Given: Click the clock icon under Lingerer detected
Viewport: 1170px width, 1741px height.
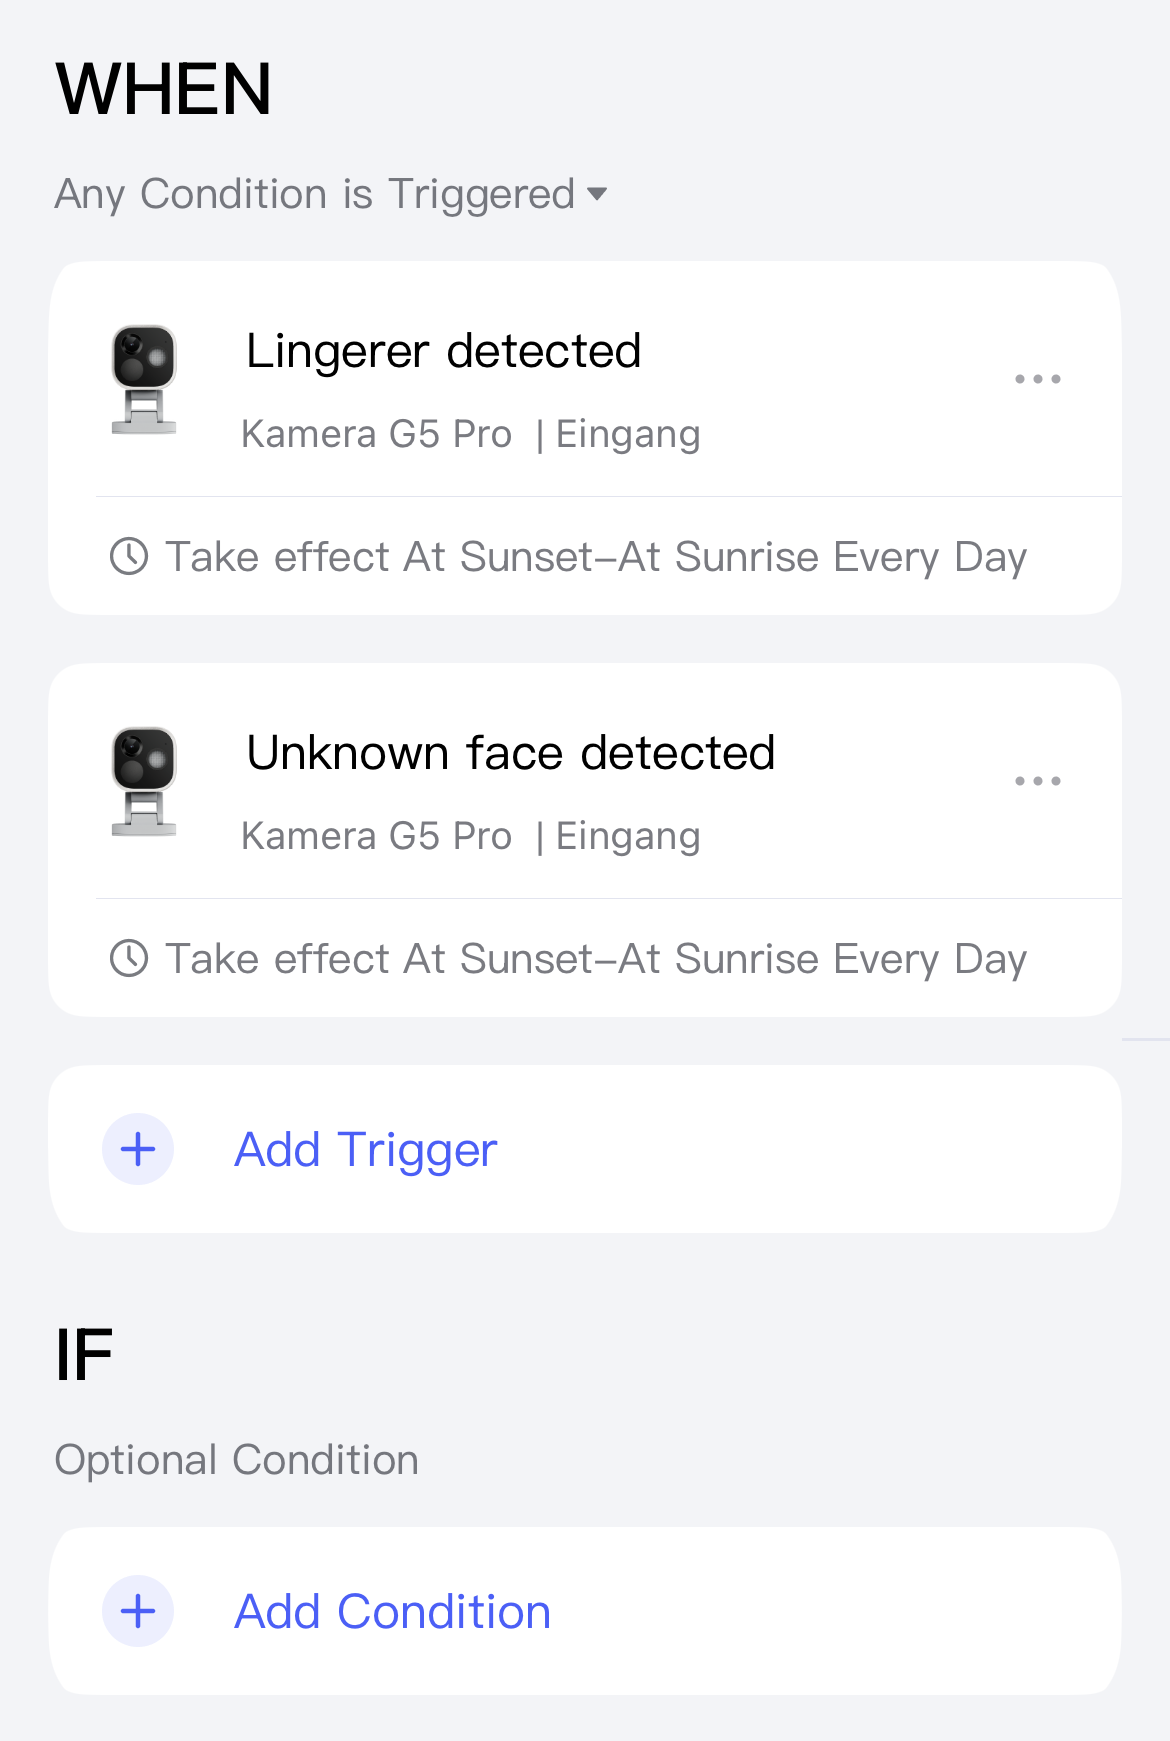Looking at the screenshot, I should (x=129, y=556).
